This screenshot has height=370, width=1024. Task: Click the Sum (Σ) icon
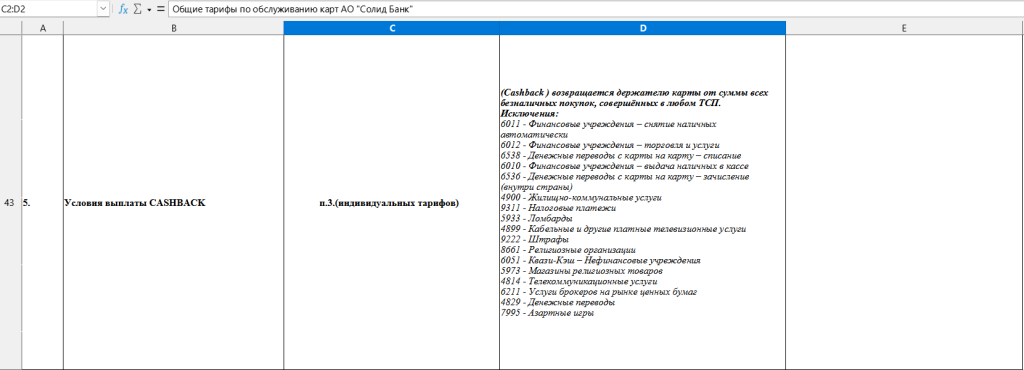coord(138,9)
